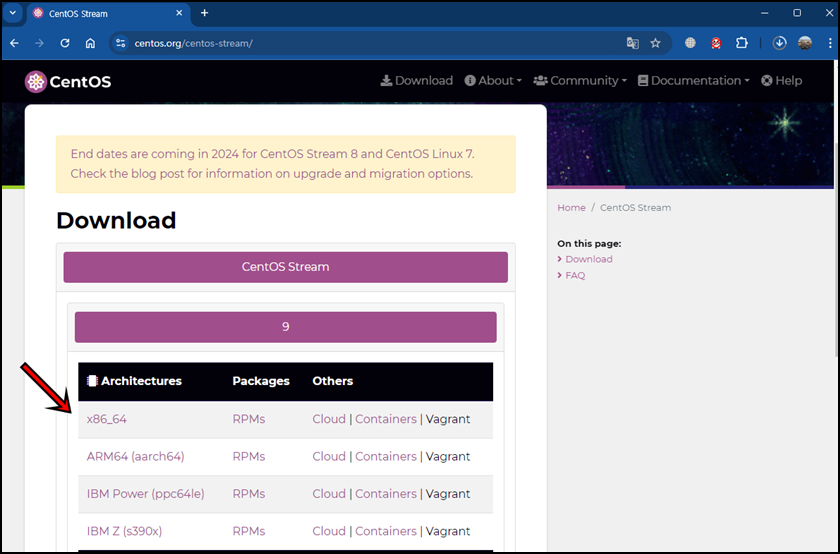Expand the About menu
Screen dimensions: 840x554
tap(493, 80)
